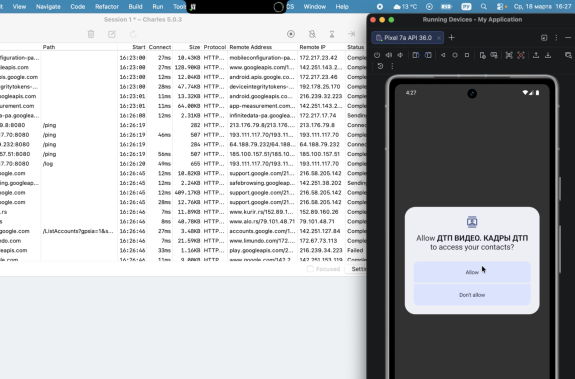The height and width of the screenshot is (379, 575).
Task: Click the emulator power button icon
Action: click(x=377, y=55)
